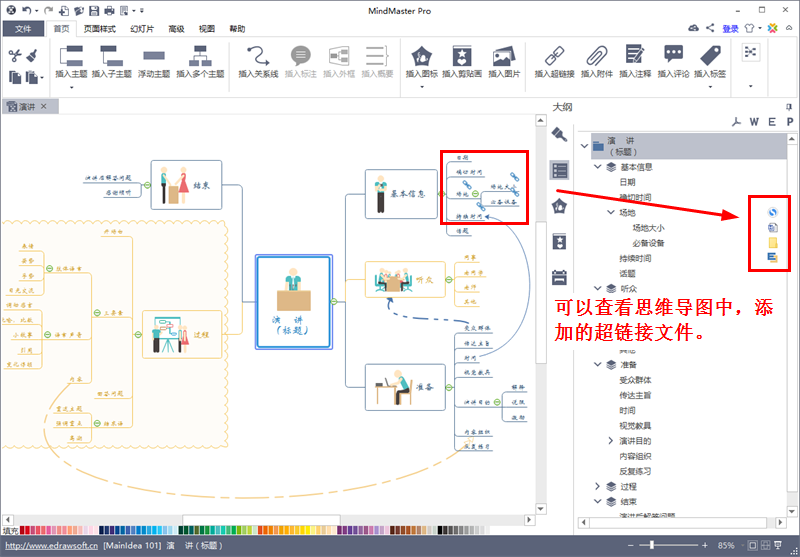Click 插入剪贴画 clipart icon
The width and height of the screenshot is (800, 557).
(x=462, y=56)
